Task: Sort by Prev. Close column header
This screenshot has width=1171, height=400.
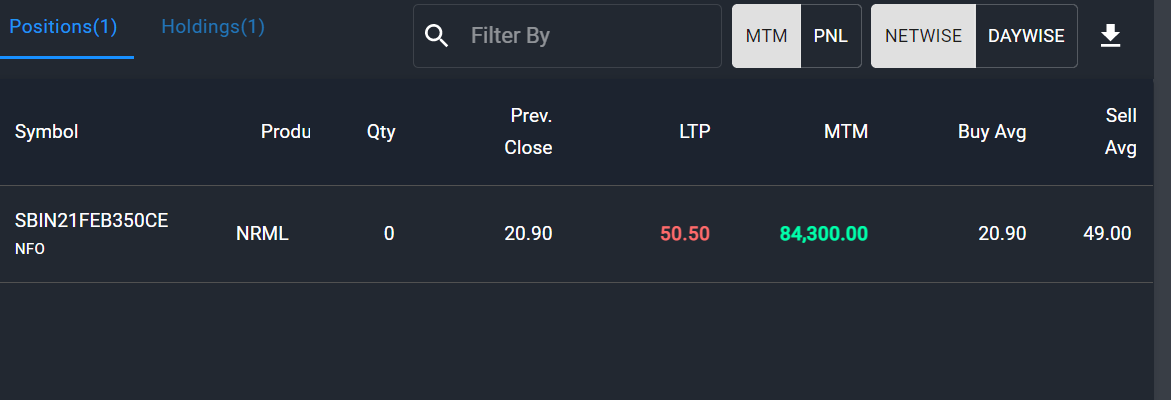Action: coord(528,132)
